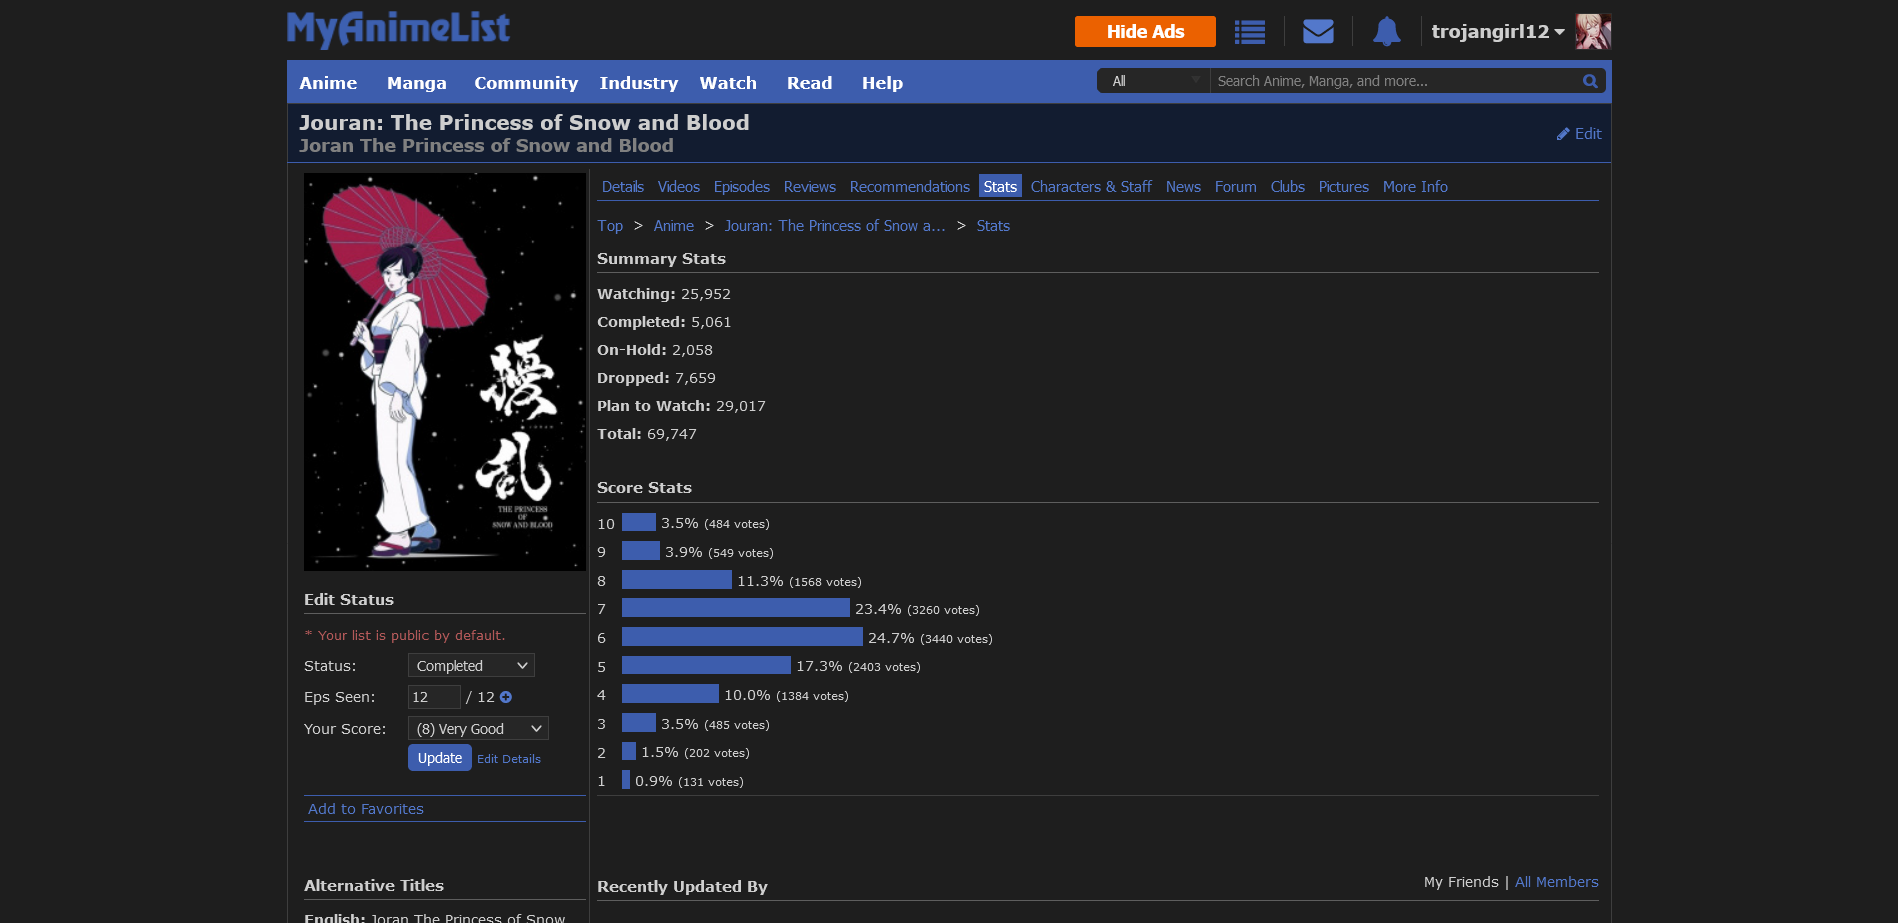Click the plus icon next to Eps Seen

pyautogui.click(x=506, y=697)
